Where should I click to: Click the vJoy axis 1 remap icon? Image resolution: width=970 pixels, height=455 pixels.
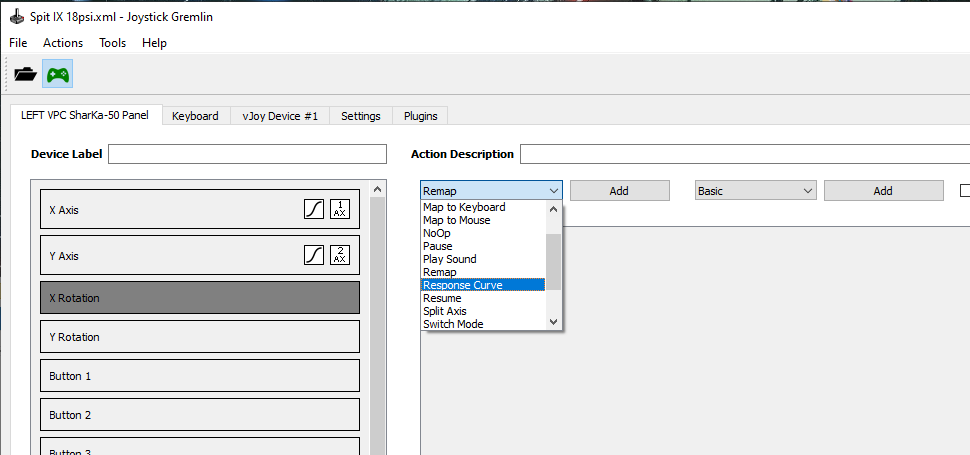click(340, 209)
